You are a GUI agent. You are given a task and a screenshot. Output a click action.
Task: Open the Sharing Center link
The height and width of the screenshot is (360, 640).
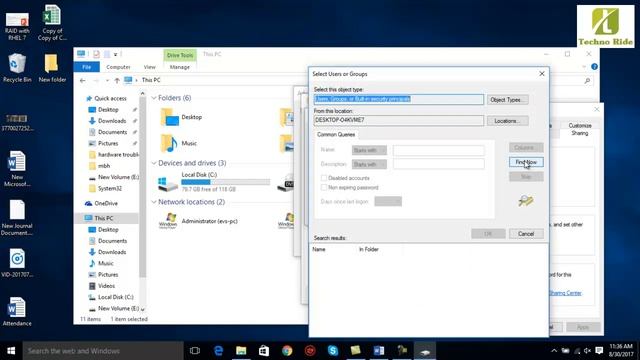565,293
